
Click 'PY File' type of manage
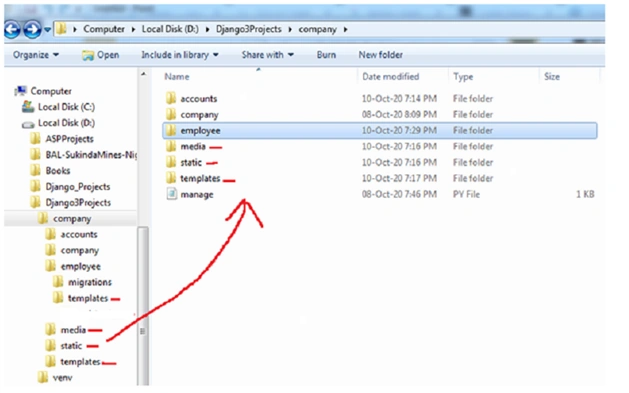(467, 194)
